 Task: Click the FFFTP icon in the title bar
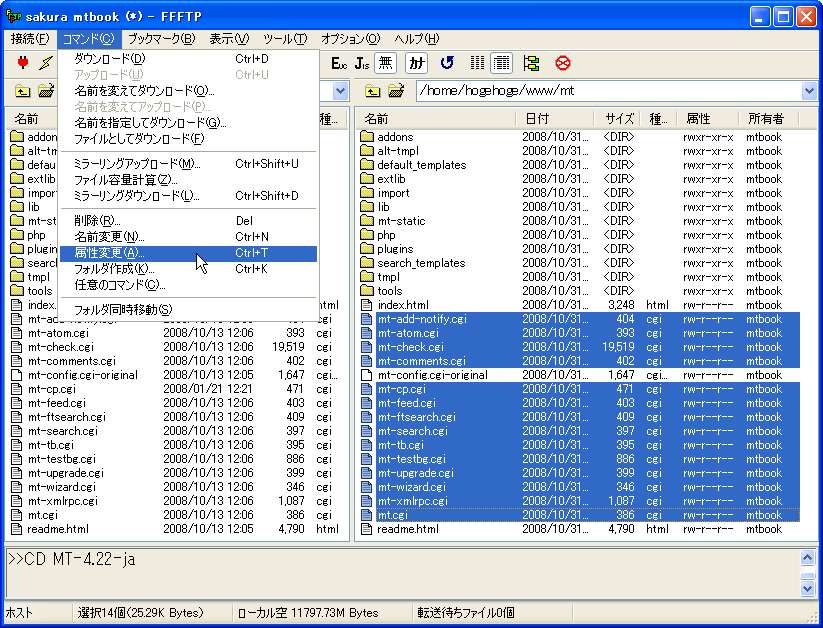coord(13,16)
